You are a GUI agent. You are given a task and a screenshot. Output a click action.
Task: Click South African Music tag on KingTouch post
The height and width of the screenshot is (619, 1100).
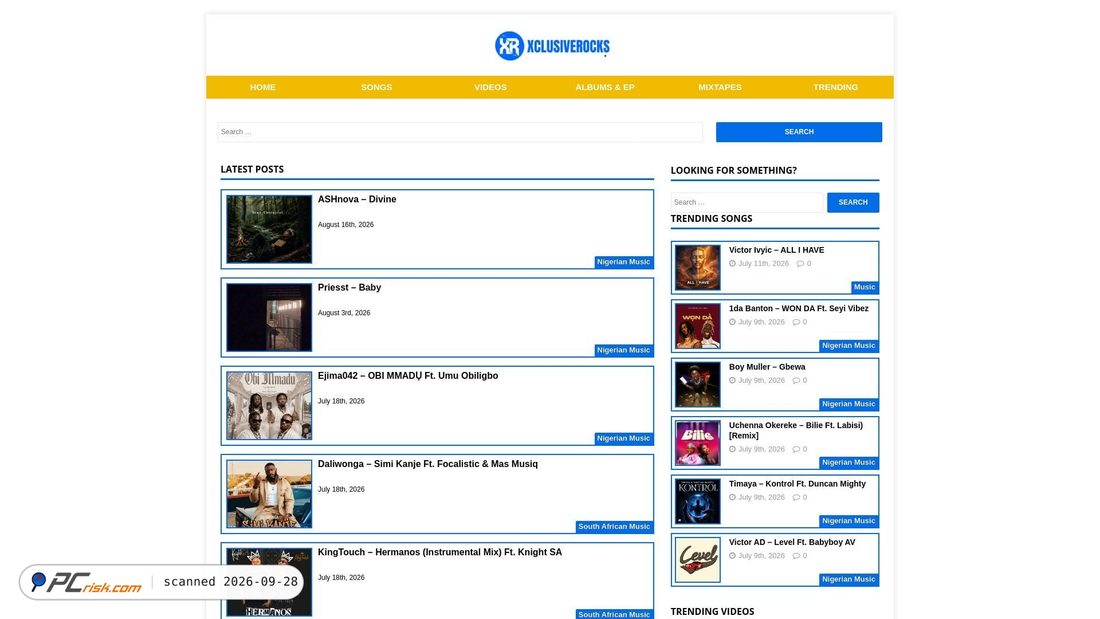[614, 615]
